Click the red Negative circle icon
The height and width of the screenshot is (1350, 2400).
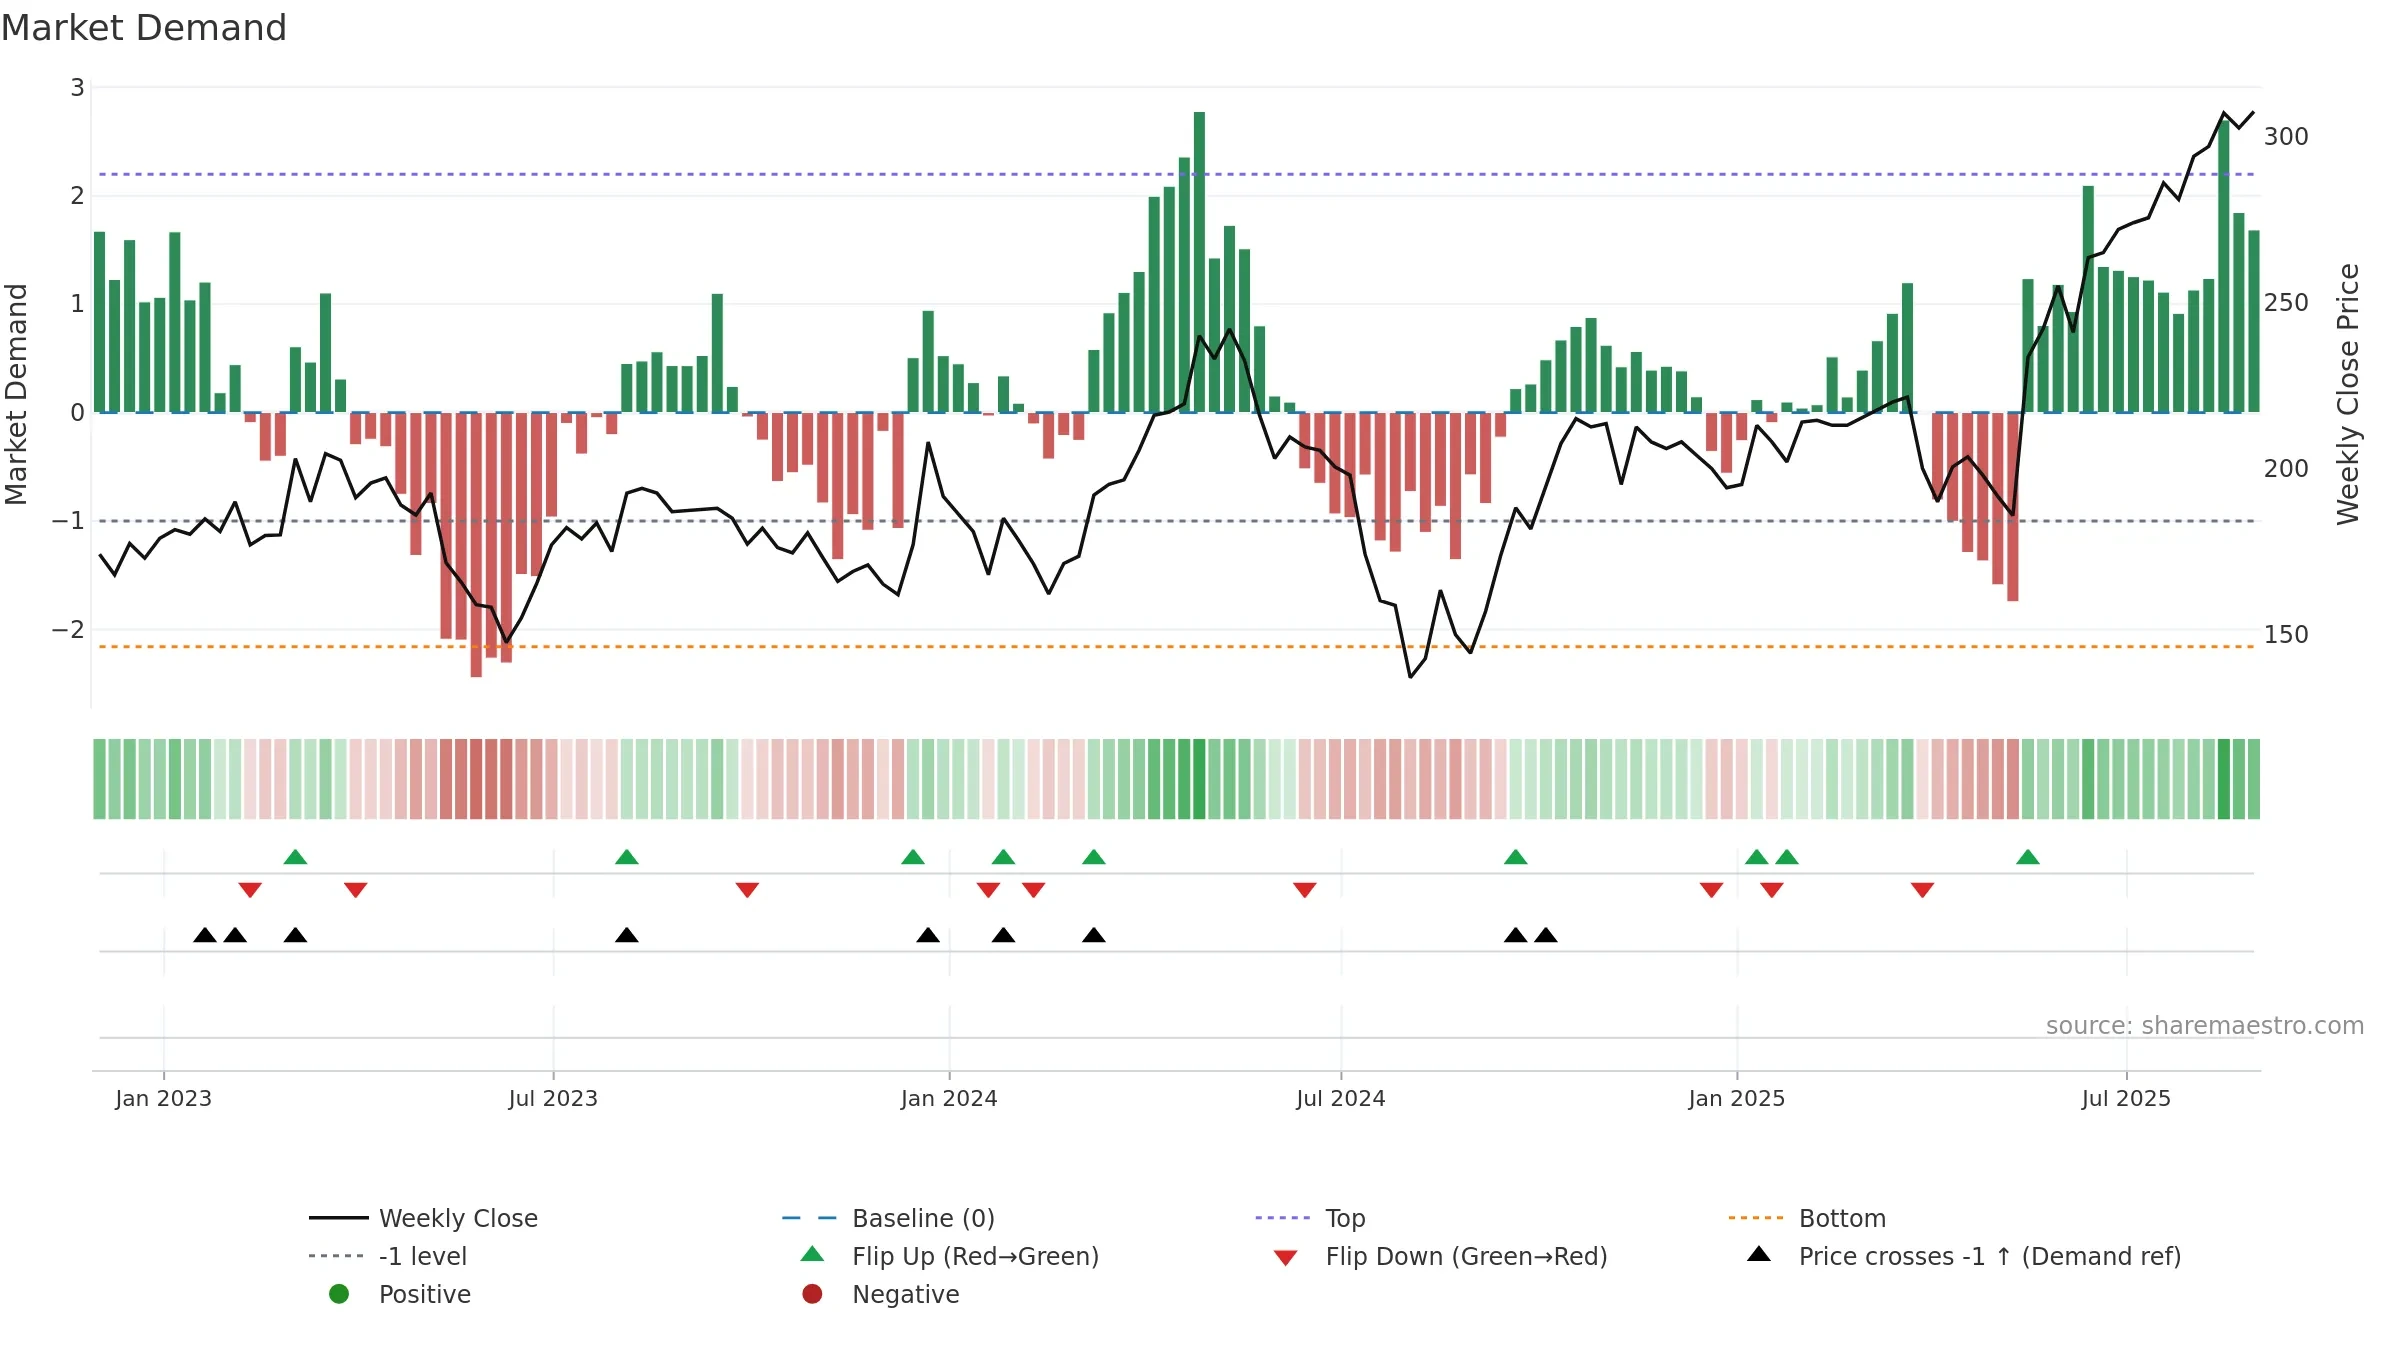pos(812,1294)
